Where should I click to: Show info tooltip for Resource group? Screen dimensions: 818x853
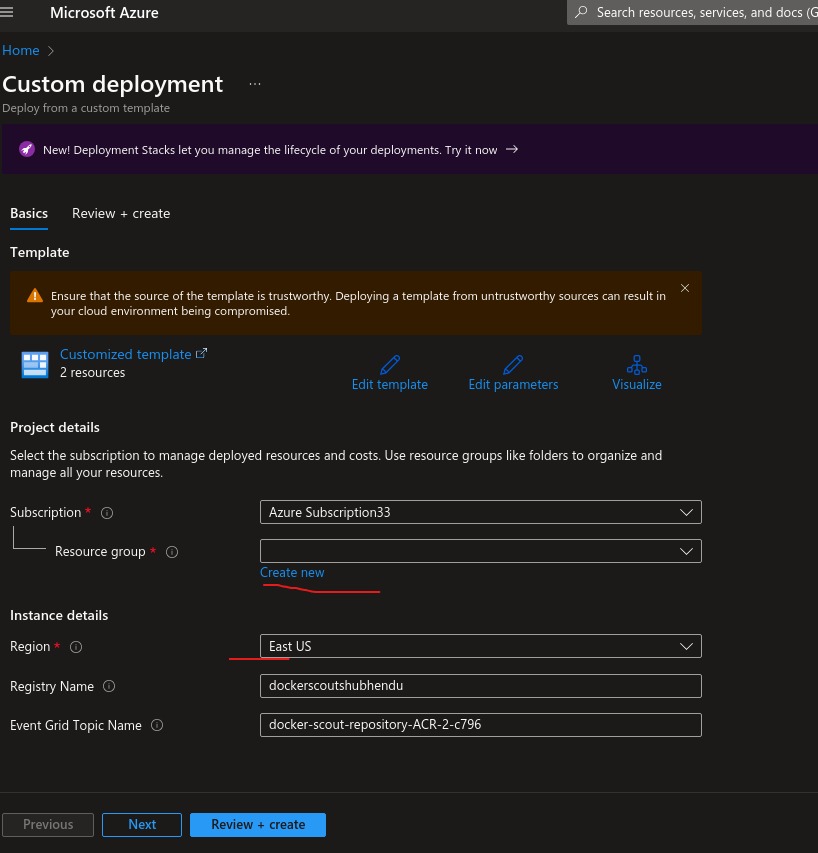[x=172, y=552]
